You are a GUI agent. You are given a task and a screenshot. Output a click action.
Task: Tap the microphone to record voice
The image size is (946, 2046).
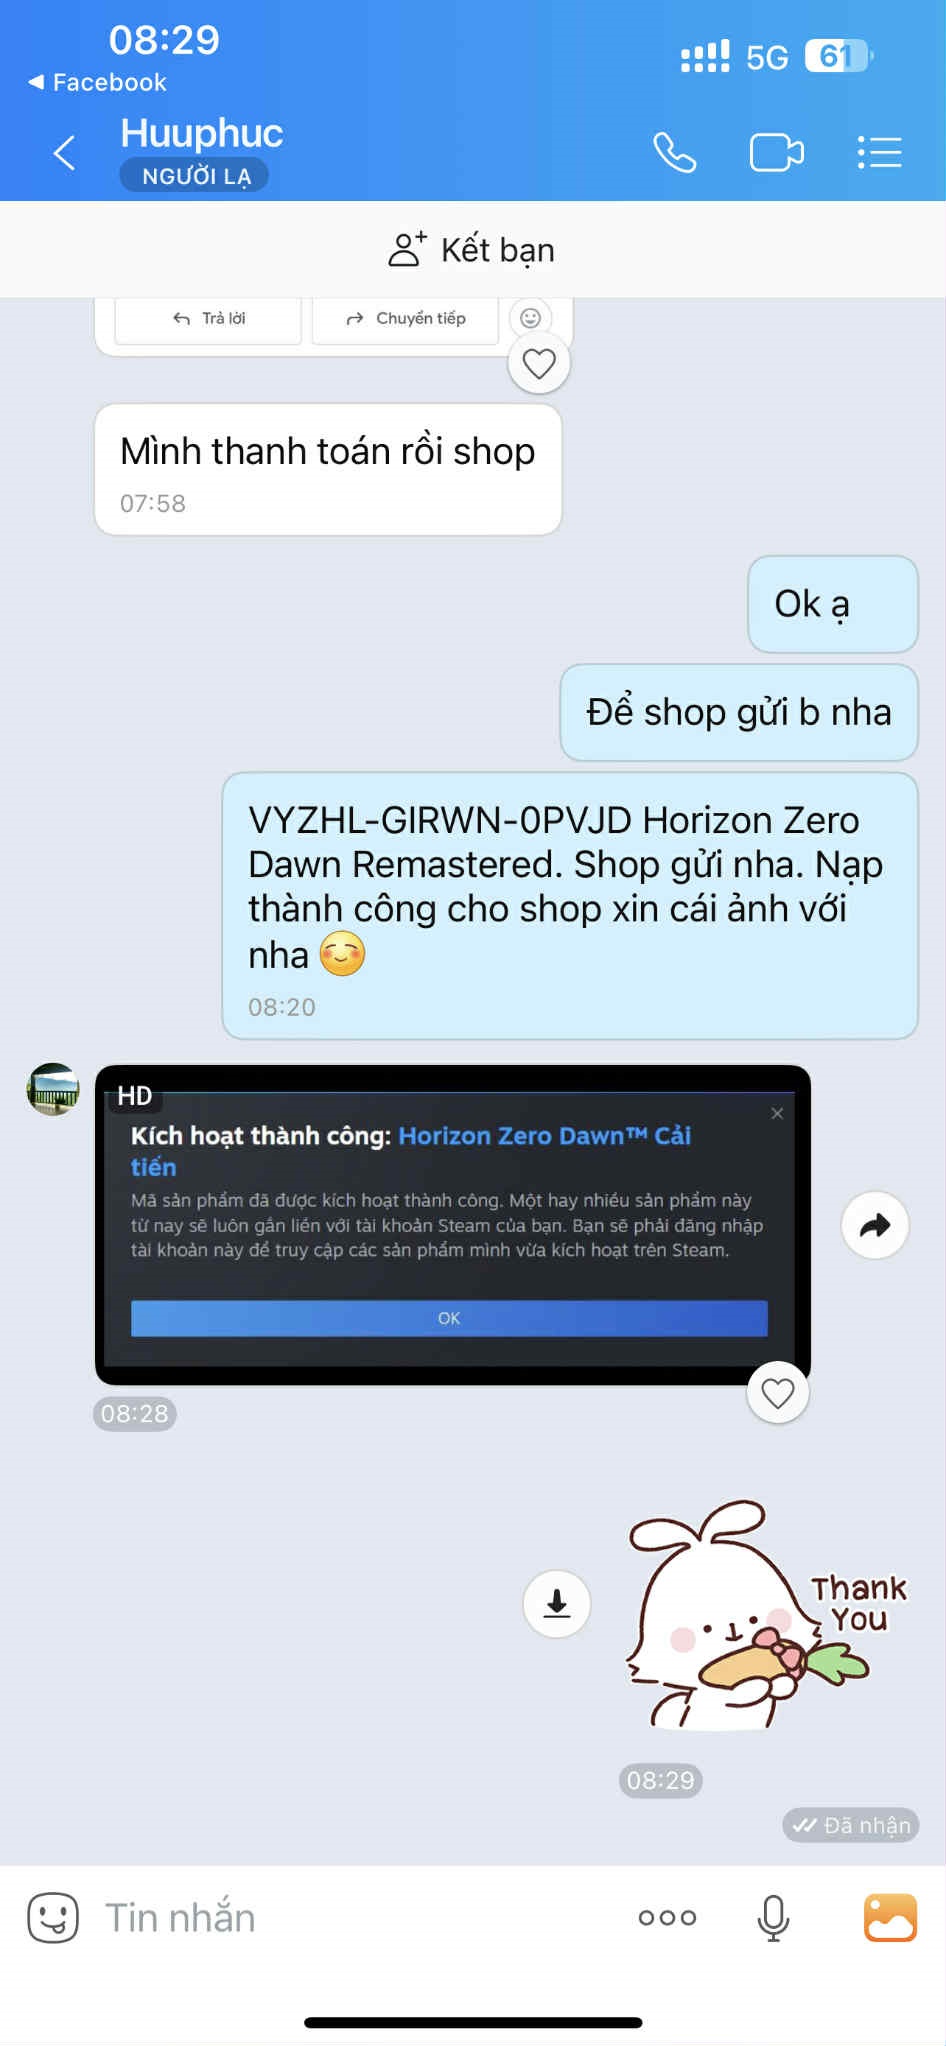click(773, 1917)
